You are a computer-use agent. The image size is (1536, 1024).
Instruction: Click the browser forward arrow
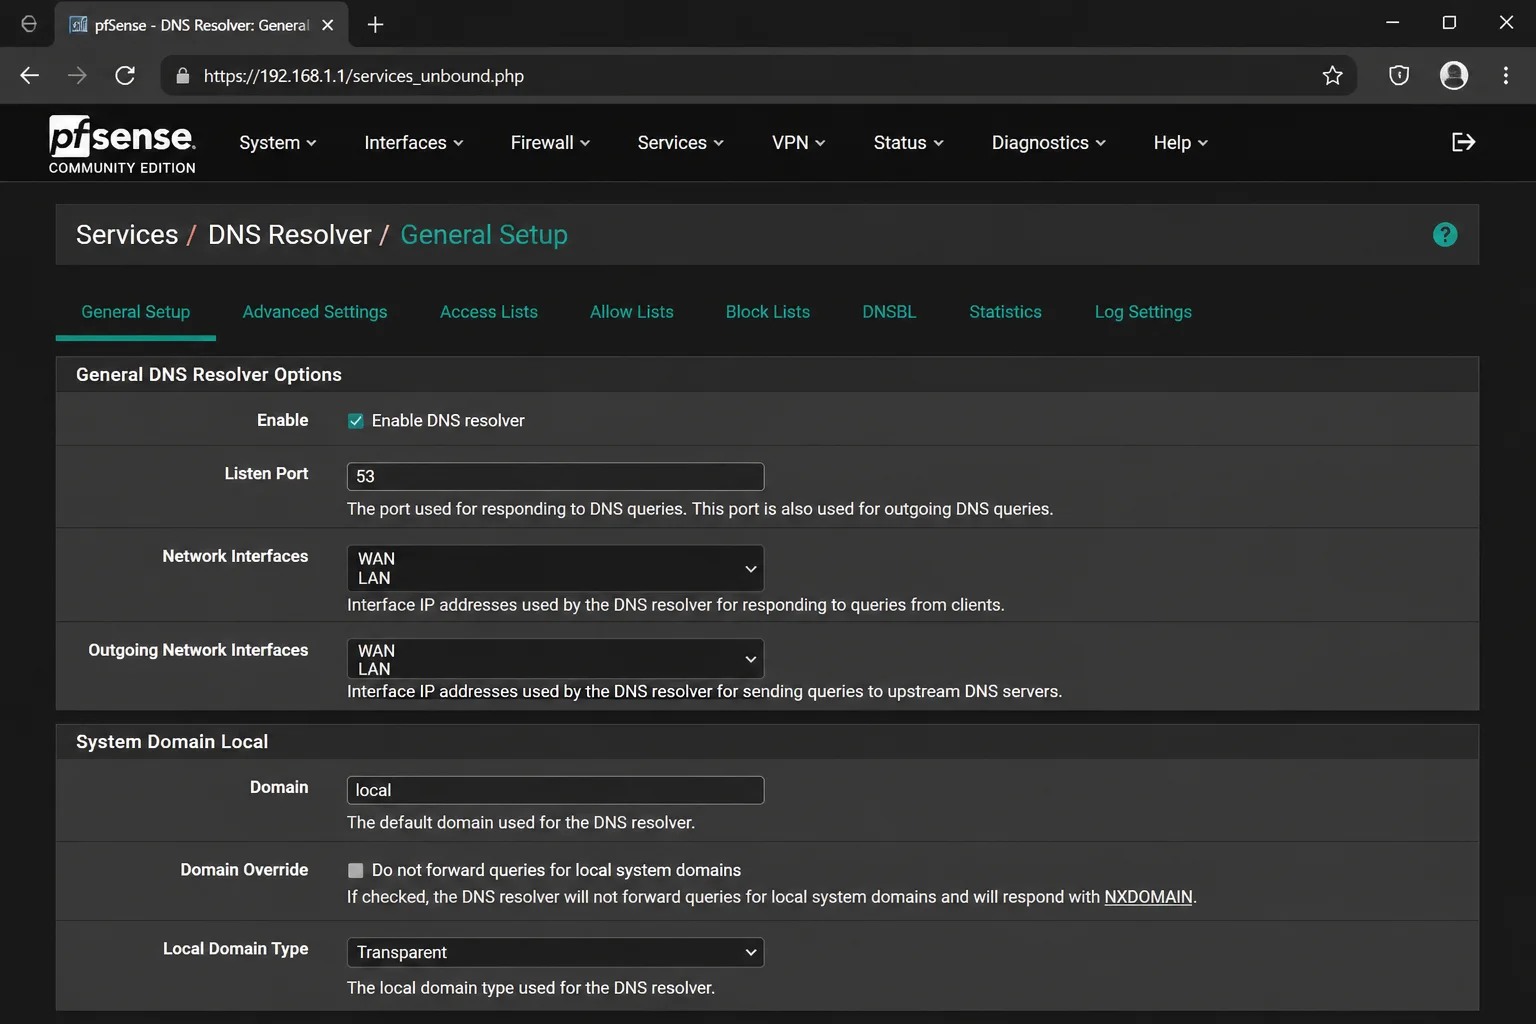coord(77,75)
